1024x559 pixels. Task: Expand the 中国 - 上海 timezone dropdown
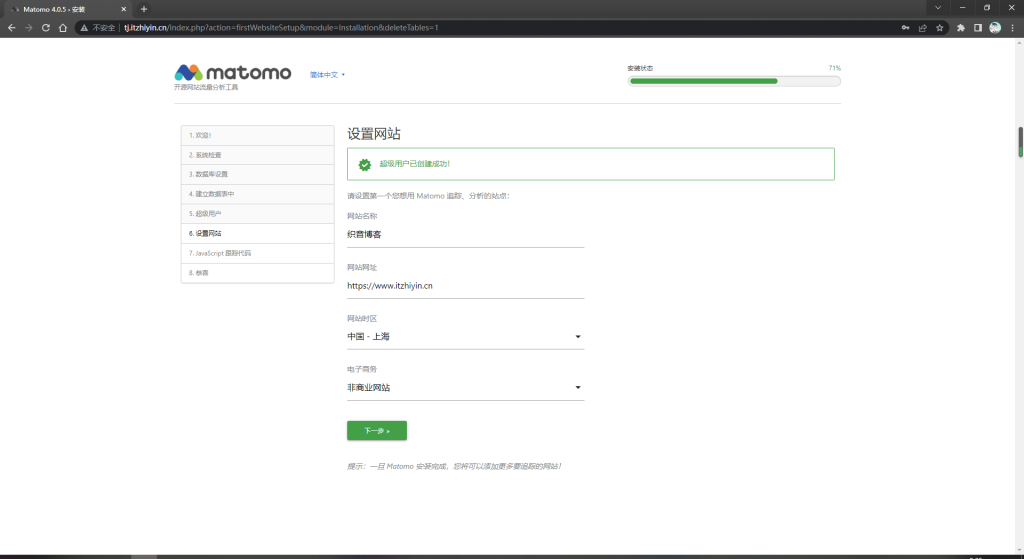pyautogui.click(x=465, y=337)
